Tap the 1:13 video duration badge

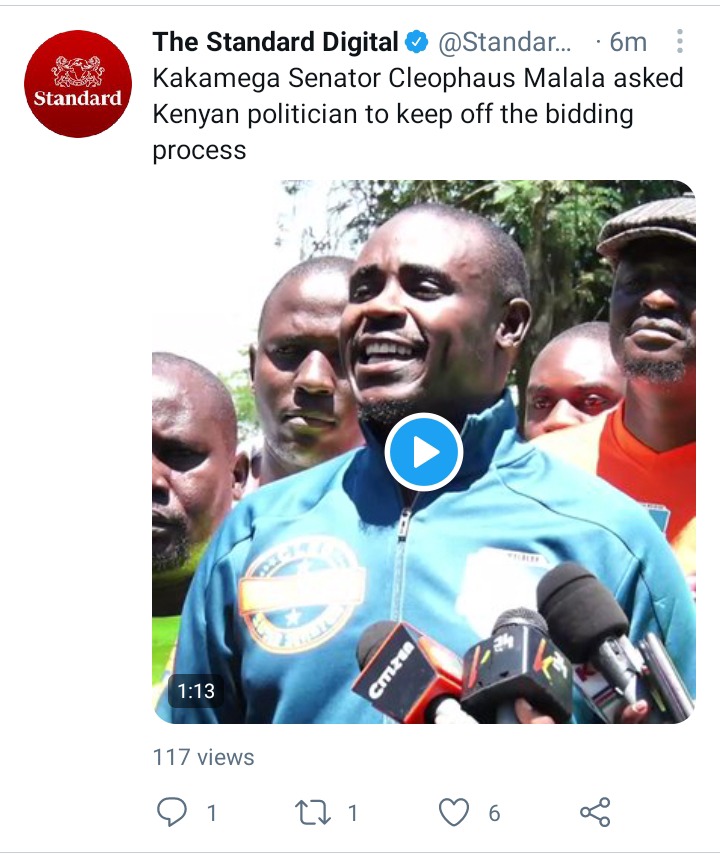196,691
